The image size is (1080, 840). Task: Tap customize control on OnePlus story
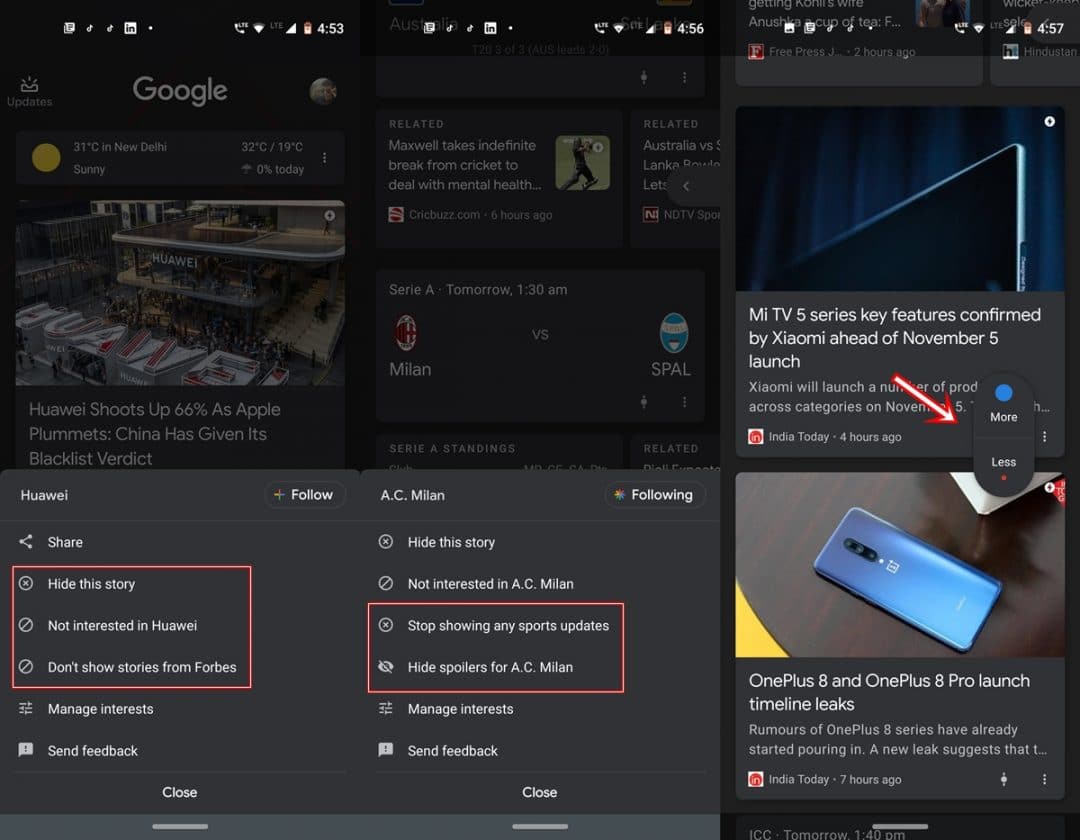tap(1004, 779)
